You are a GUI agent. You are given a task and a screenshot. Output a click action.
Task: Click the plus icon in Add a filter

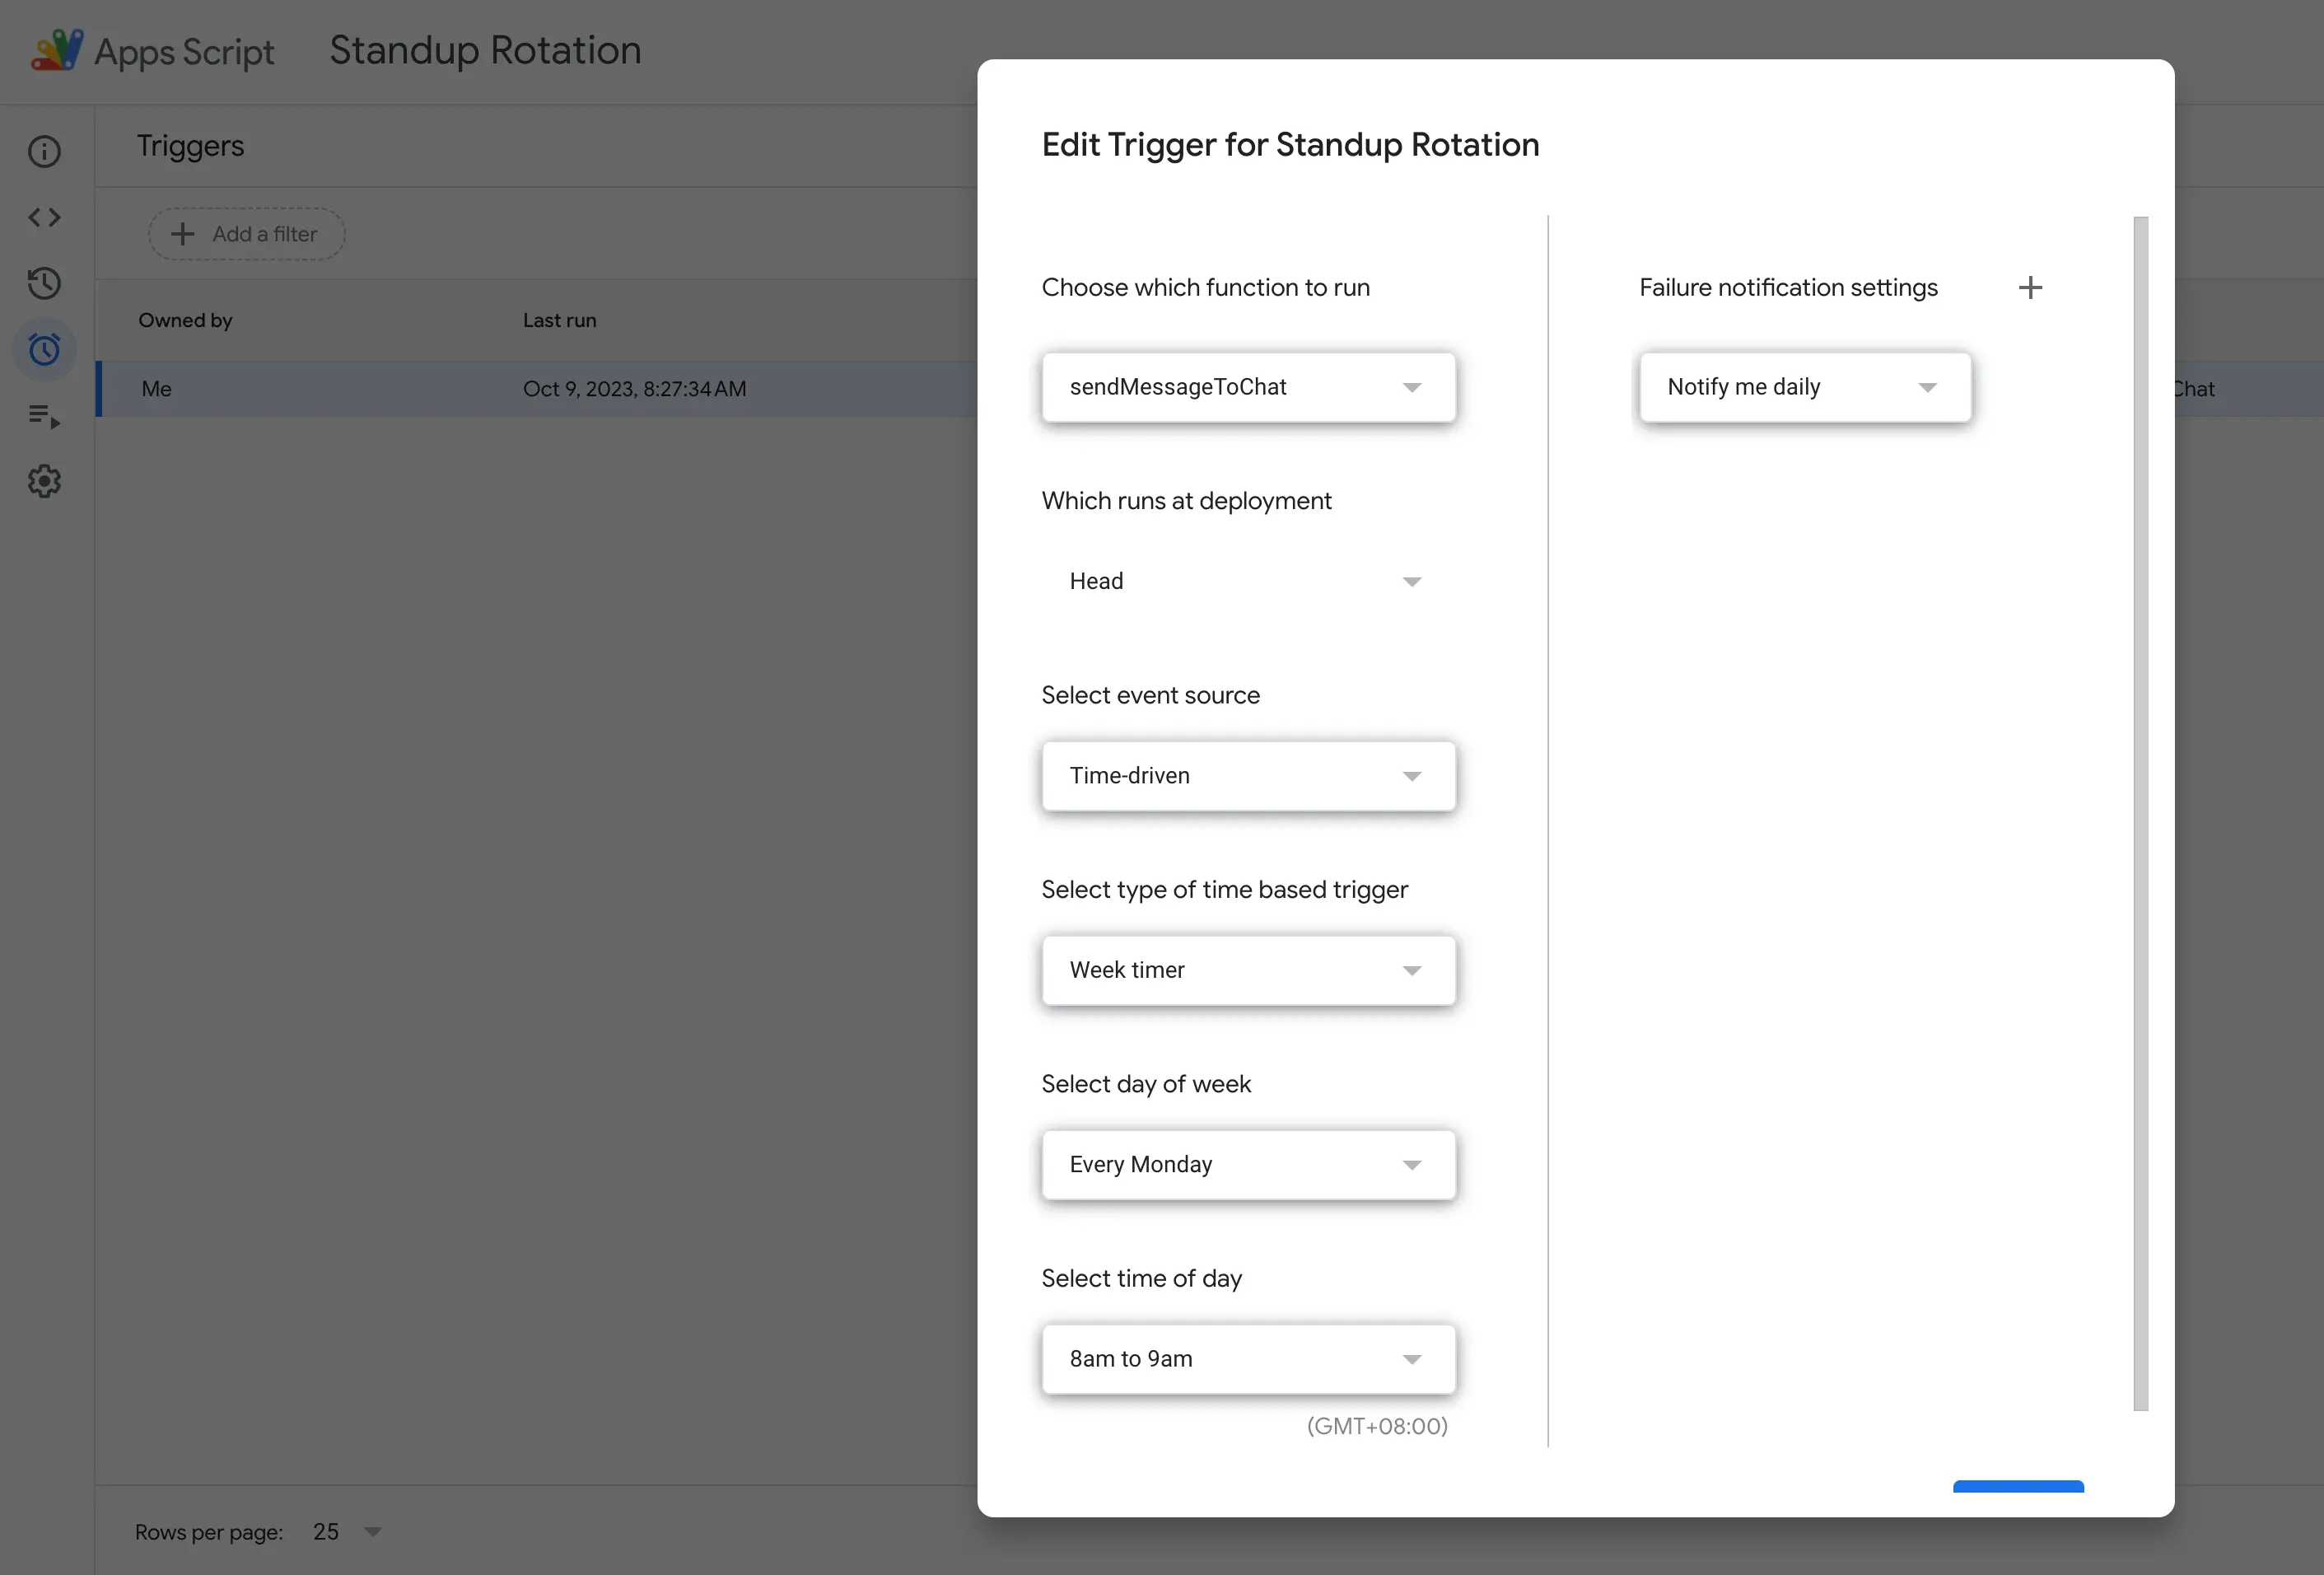pos(182,234)
